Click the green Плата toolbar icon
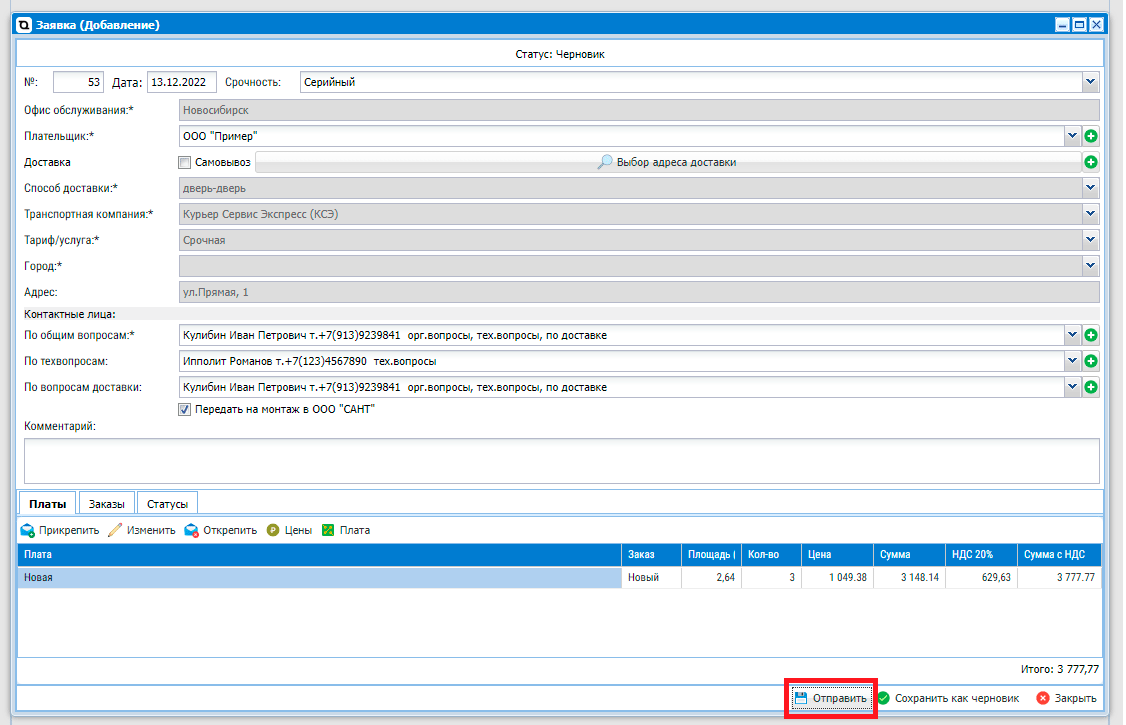This screenshot has height=725, width=1126. (327, 530)
